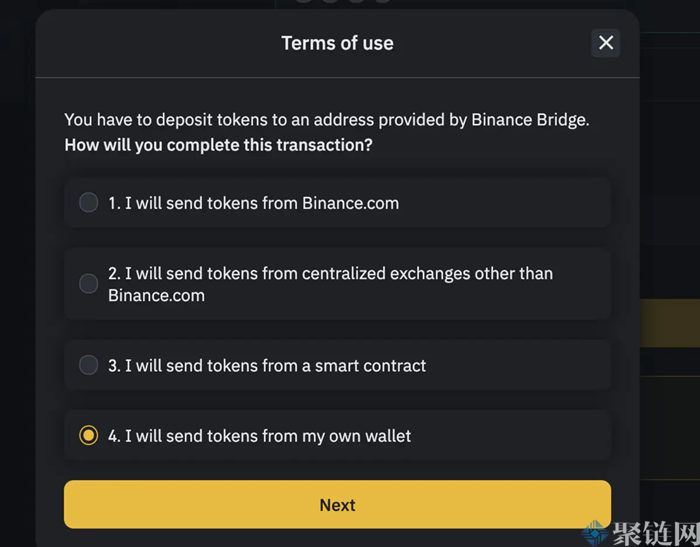Click the Next button

click(x=337, y=505)
